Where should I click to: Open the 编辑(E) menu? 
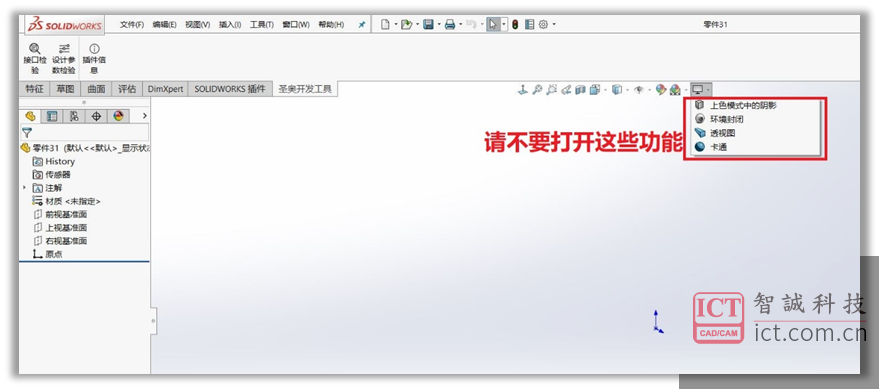tap(164, 25)
